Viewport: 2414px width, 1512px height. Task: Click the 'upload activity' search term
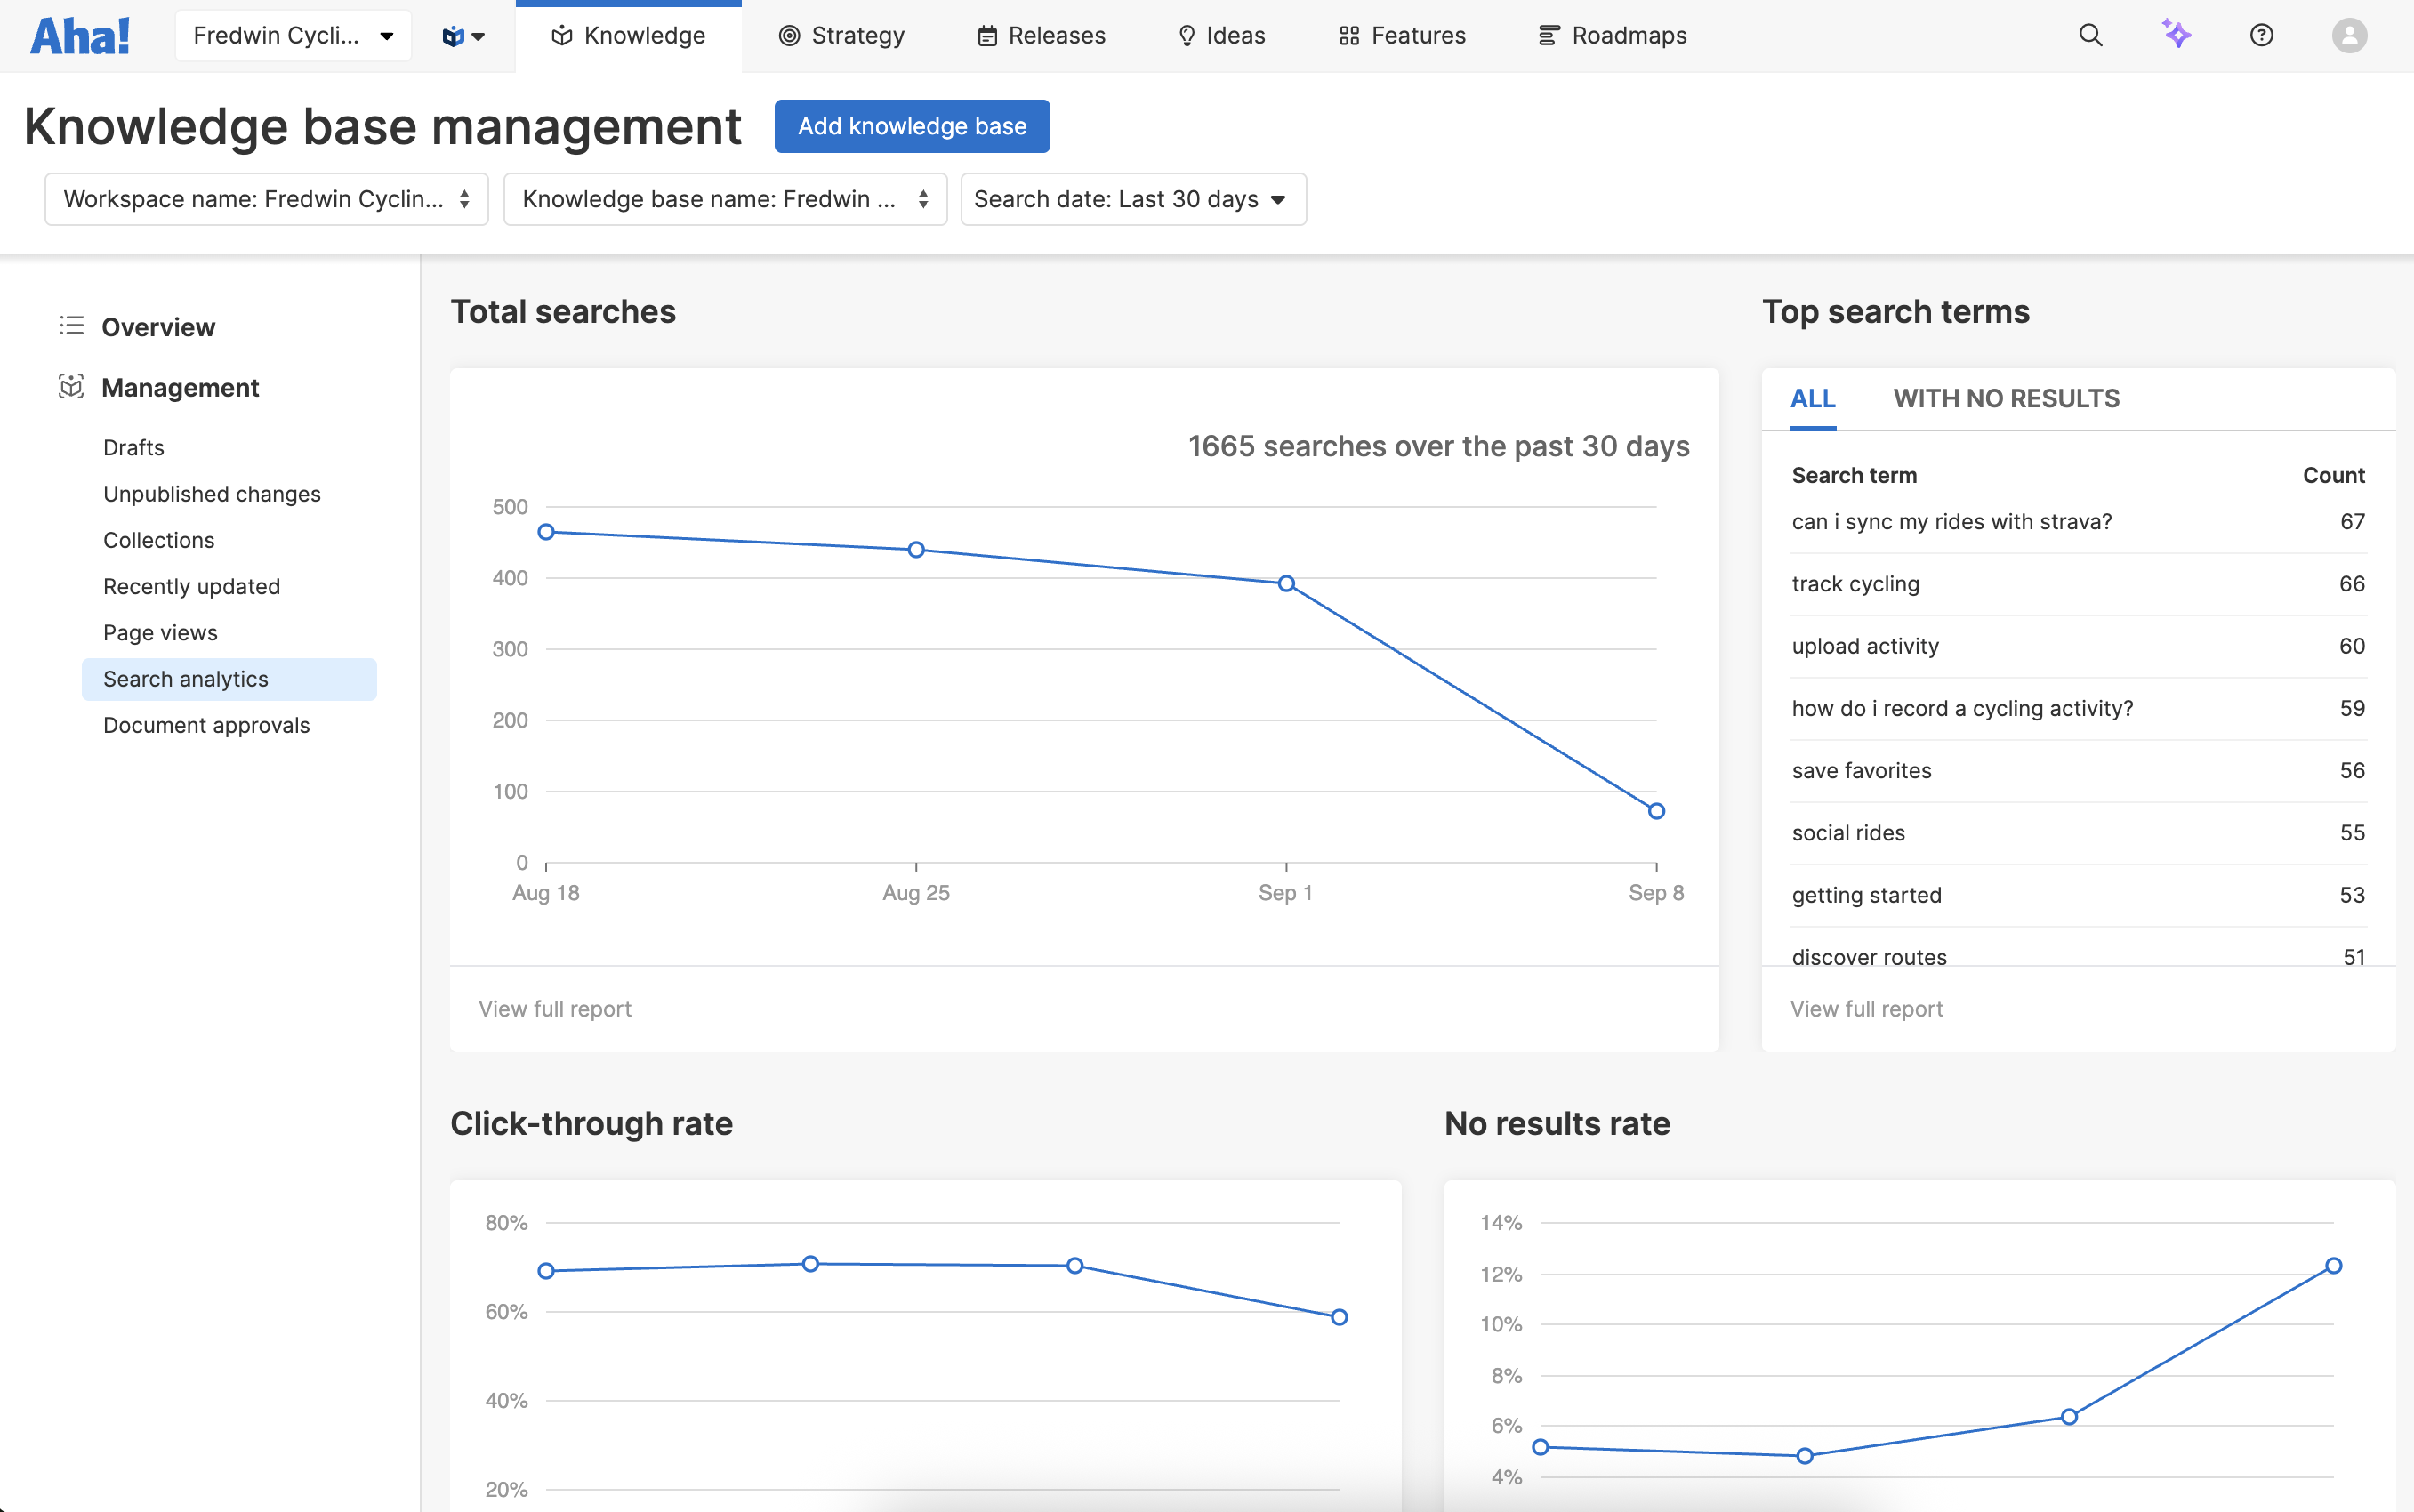click(x=1865, y=646)
